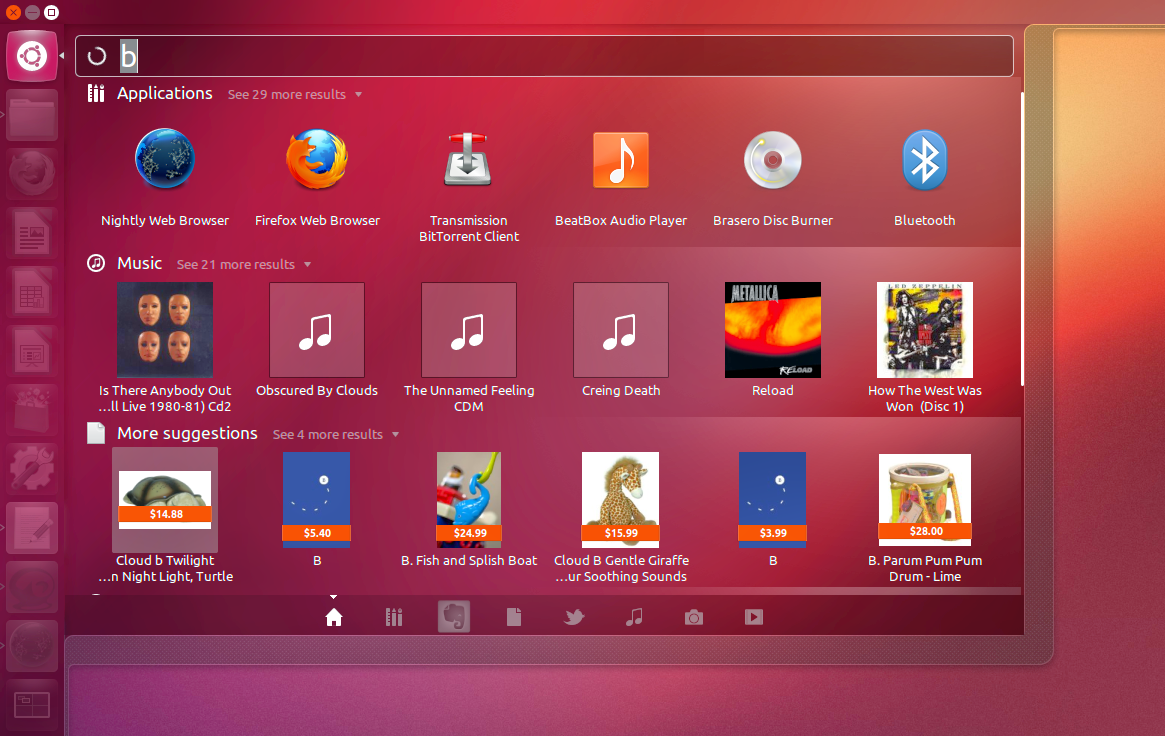
Task: Expand Applications with See 29 more results
Action: coord(287,94)
